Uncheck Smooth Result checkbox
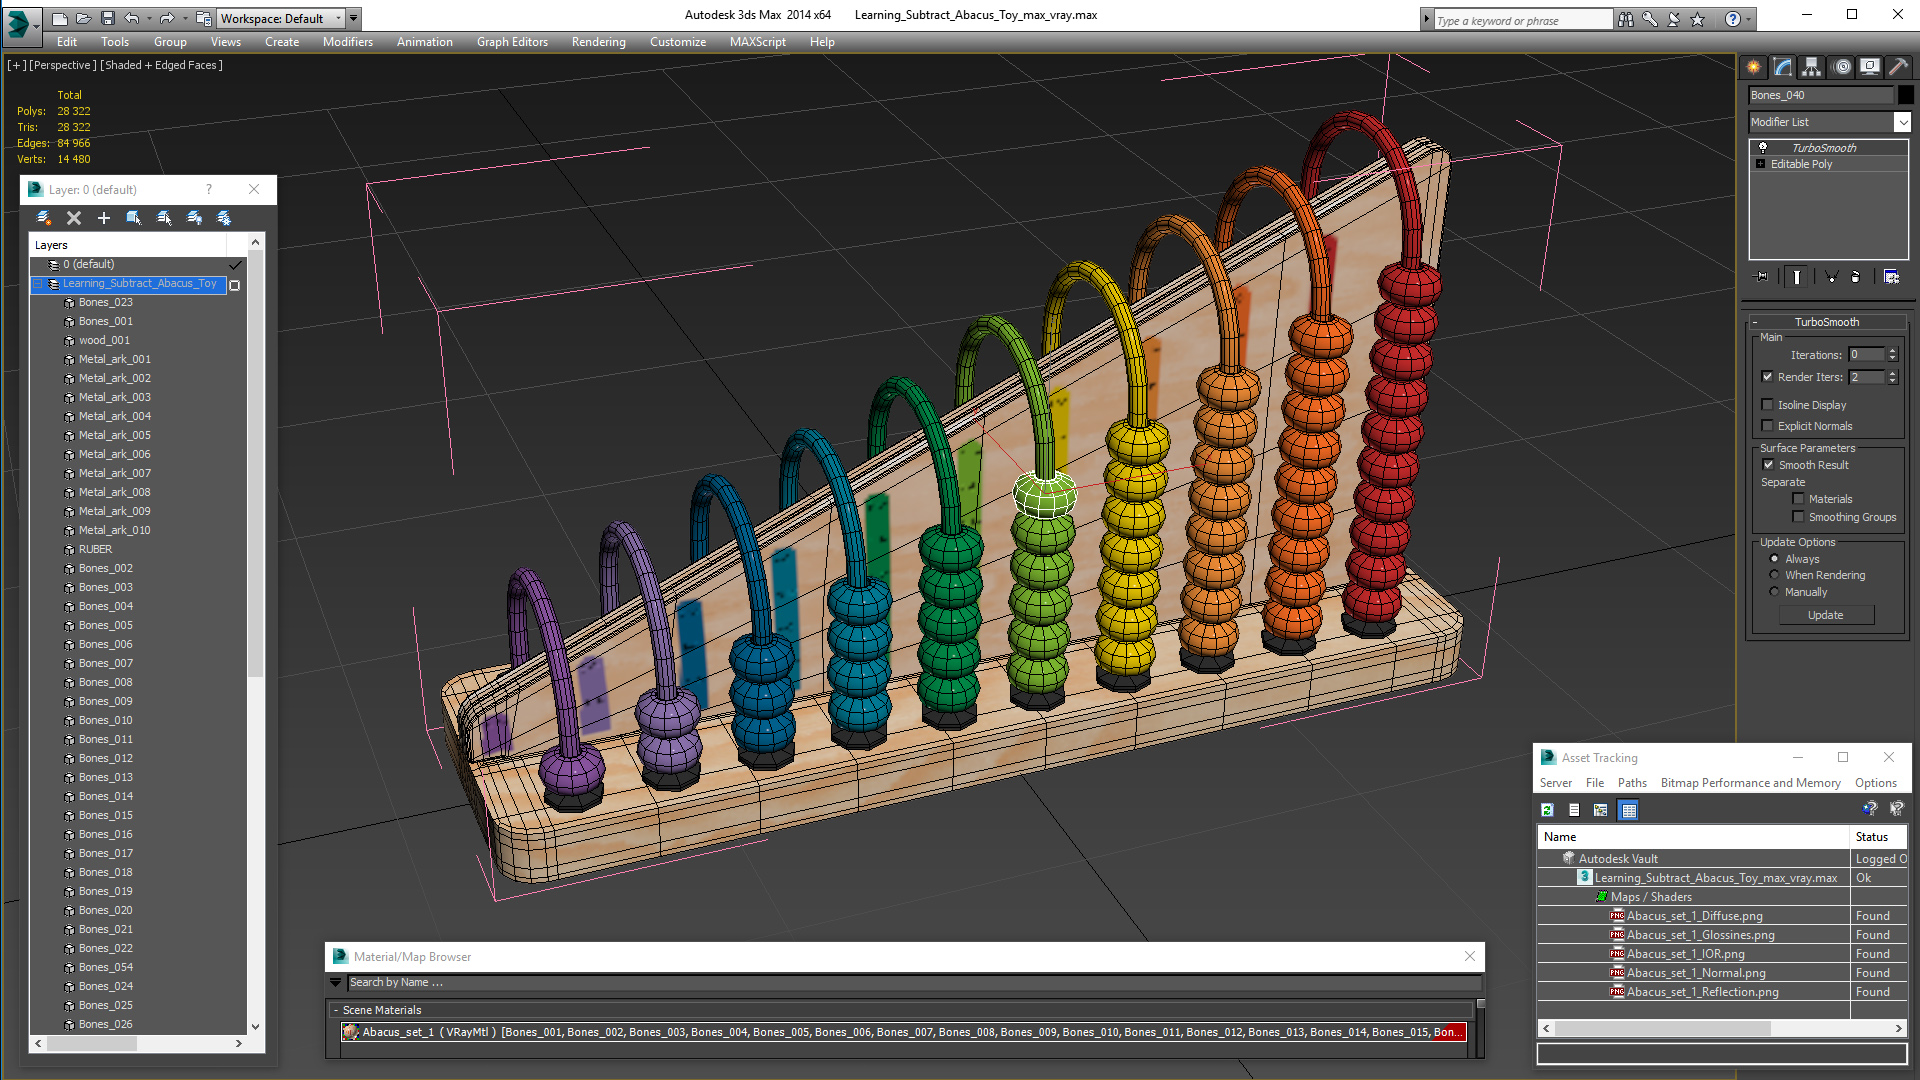1920x1080 pixels. coord(1768,465)
